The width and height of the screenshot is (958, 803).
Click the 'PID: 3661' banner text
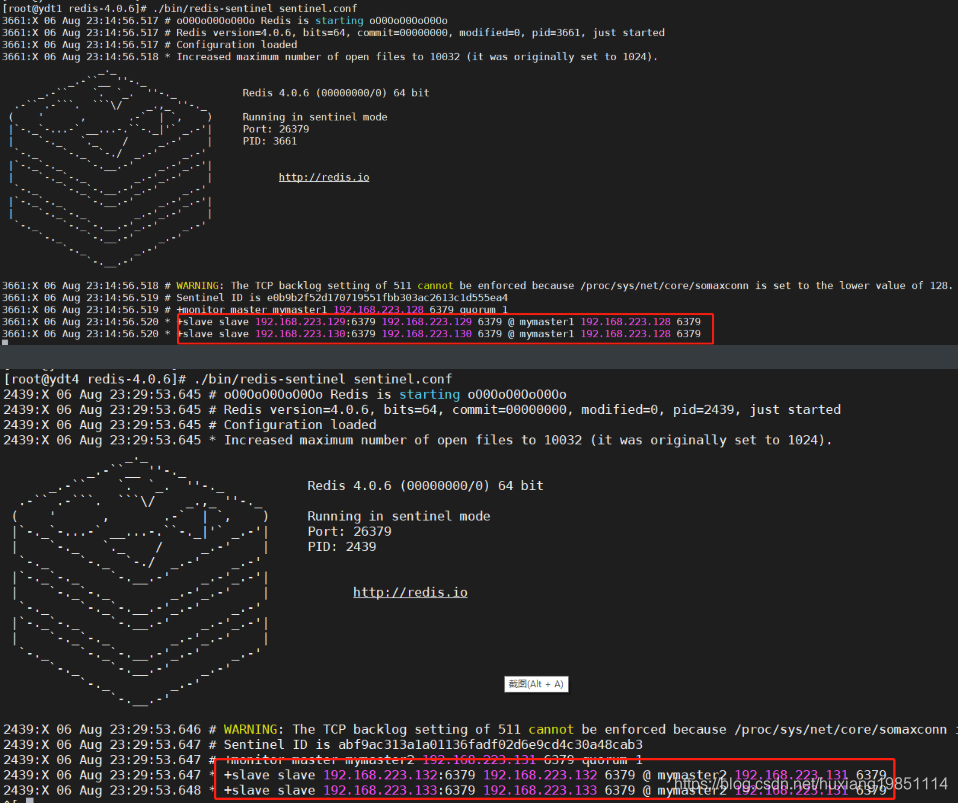(x=269, y=141)
